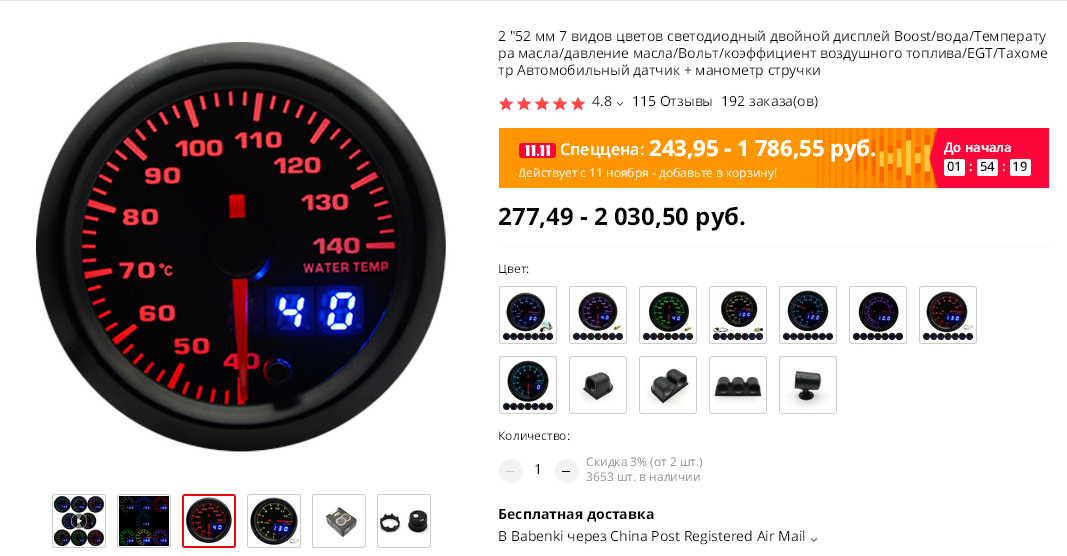Decrease quantity with the minus button
The width and height of the screenshot is (1067, 556).
(x=510, y=470)
